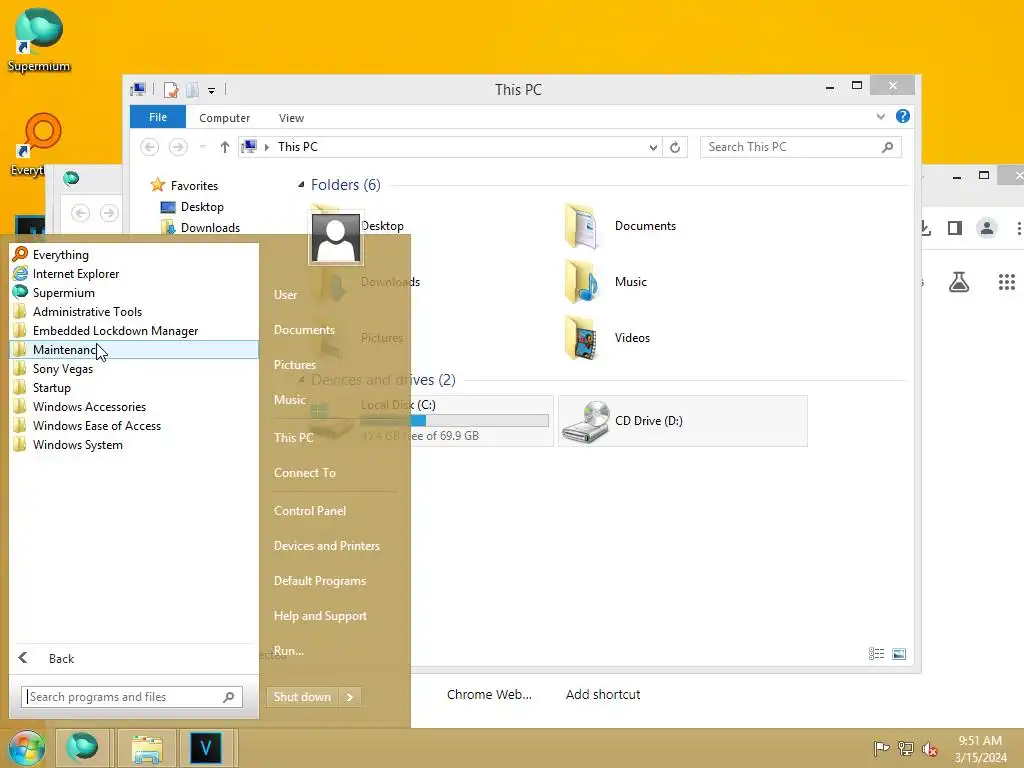
Task: Expand the Administrative Tools folder
Action: click(x=134, y=312)
